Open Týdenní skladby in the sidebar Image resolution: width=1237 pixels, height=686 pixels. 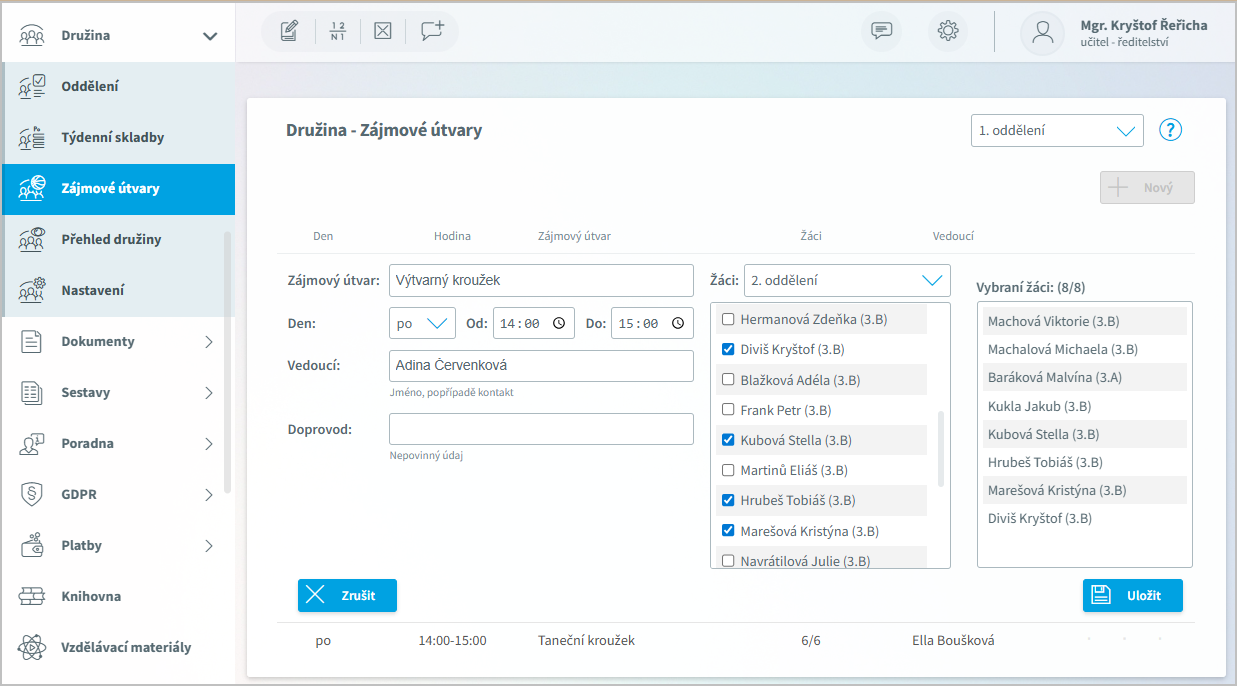[112, 137]
